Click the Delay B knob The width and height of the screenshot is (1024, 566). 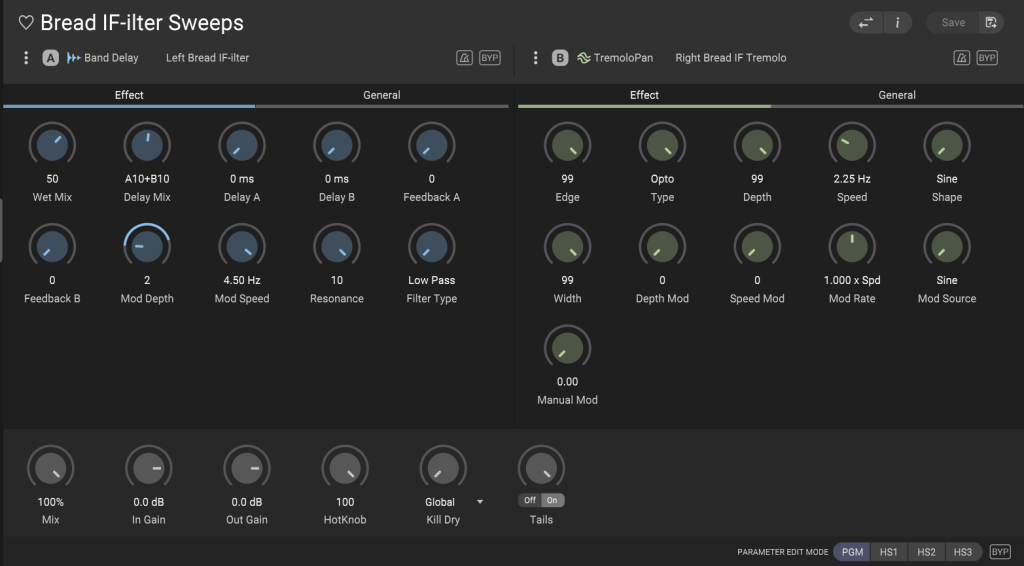(337, 145)
